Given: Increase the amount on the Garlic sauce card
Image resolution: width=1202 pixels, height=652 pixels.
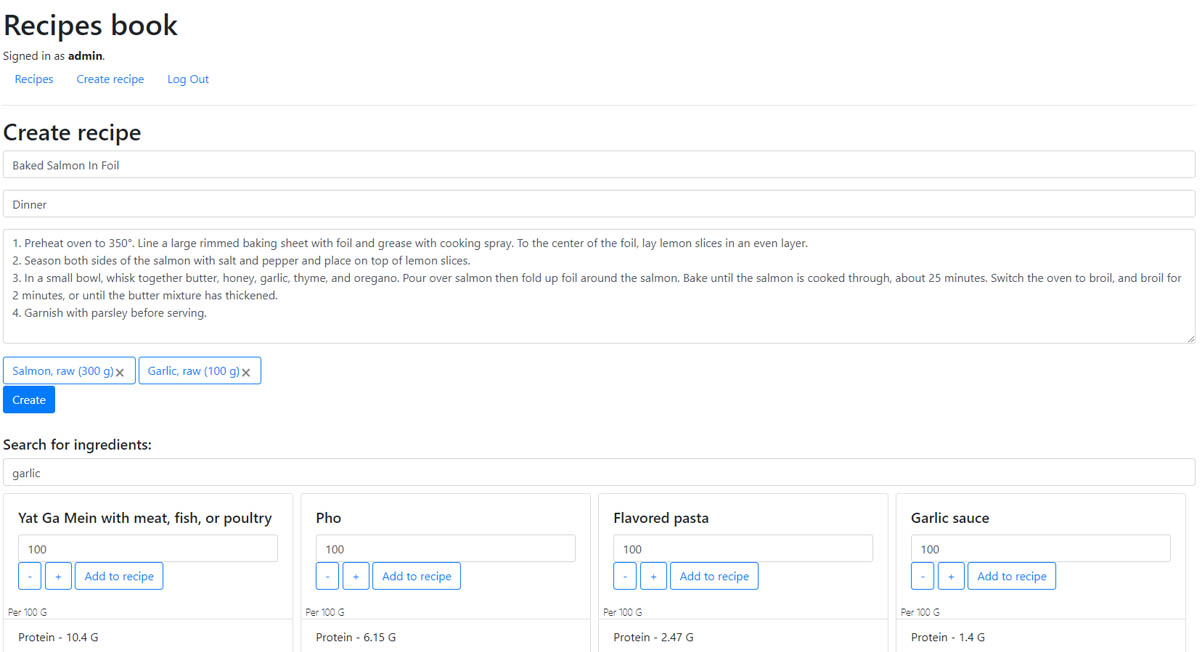Looking at the screenshot, I should tap(951, 576).
